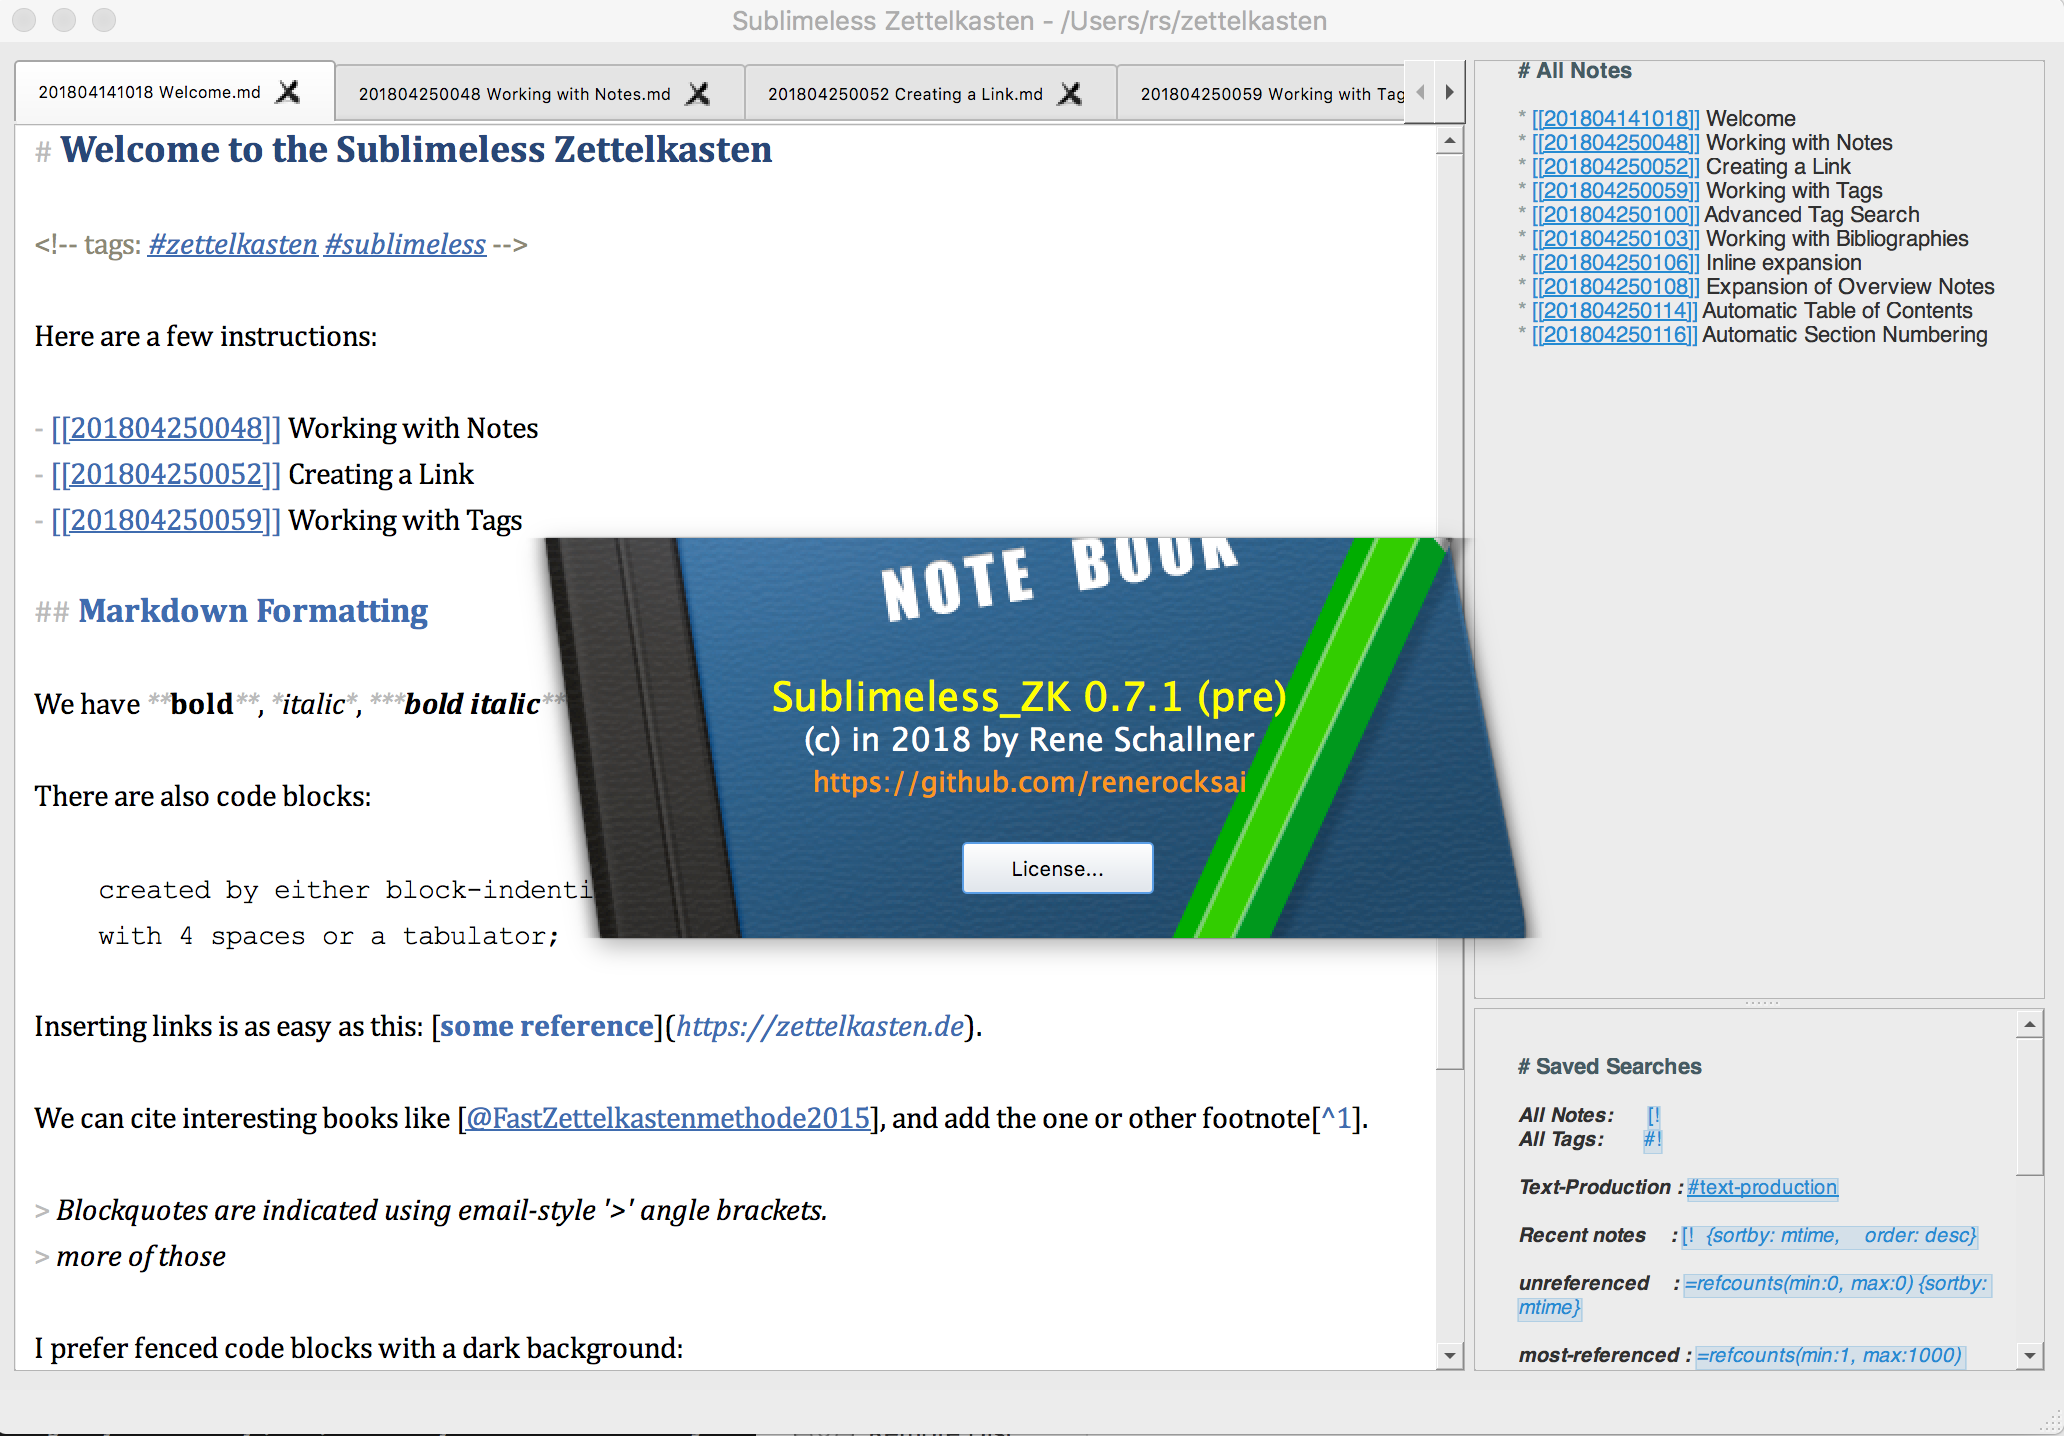Close the Working with Notes.md tab
The width and height of the screenshot is (2064, 1436).
pos(698,94)
